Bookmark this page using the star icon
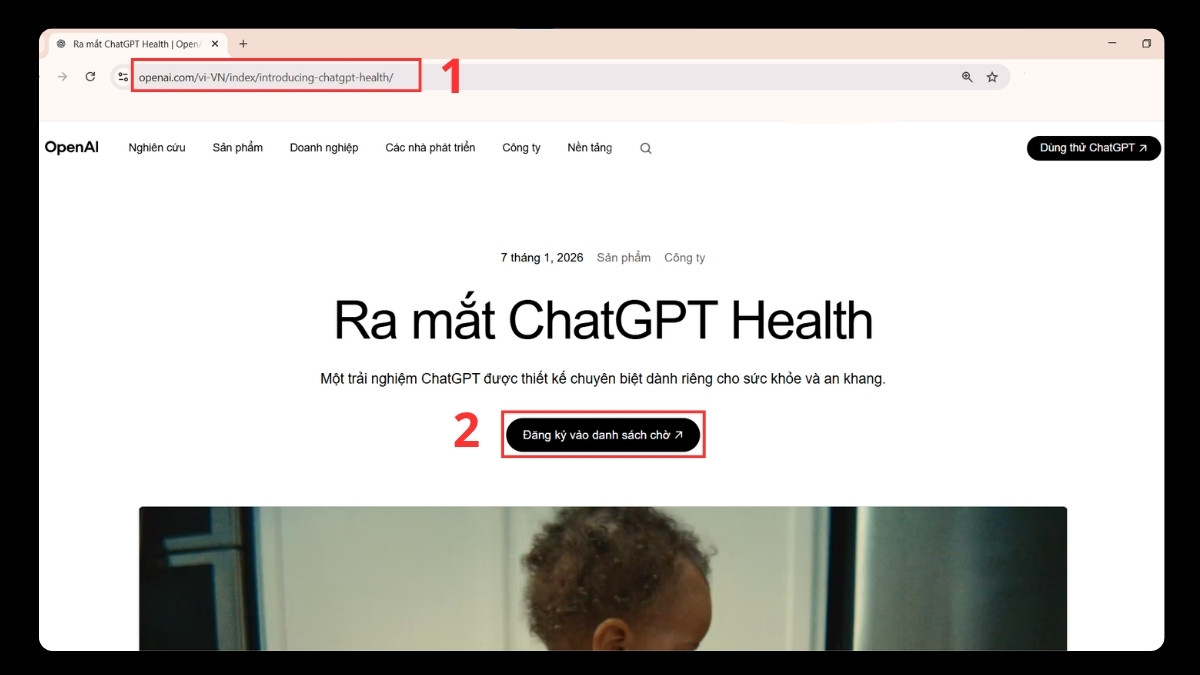 [x=990, y=75]
